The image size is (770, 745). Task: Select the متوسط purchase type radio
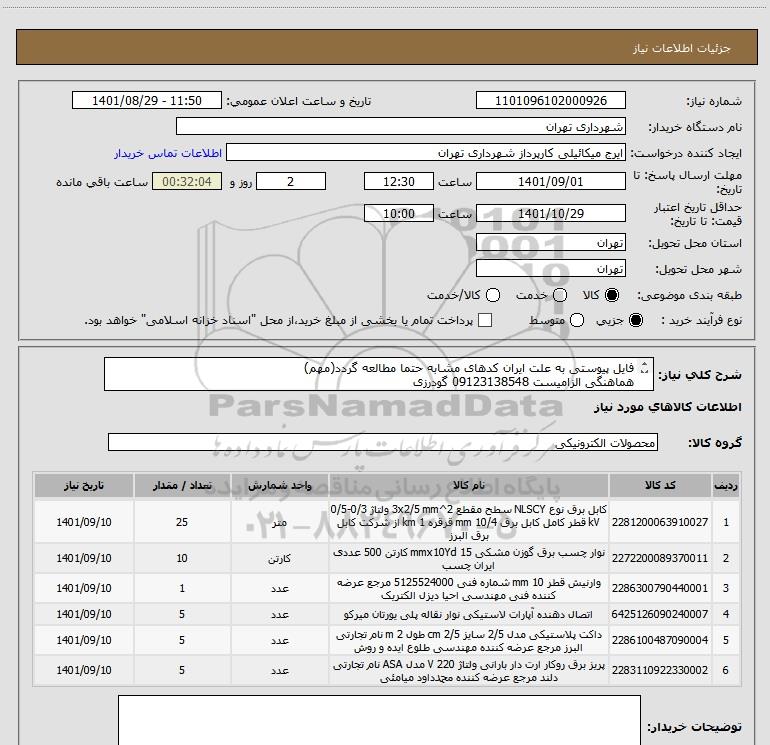[x=577, y=320]
